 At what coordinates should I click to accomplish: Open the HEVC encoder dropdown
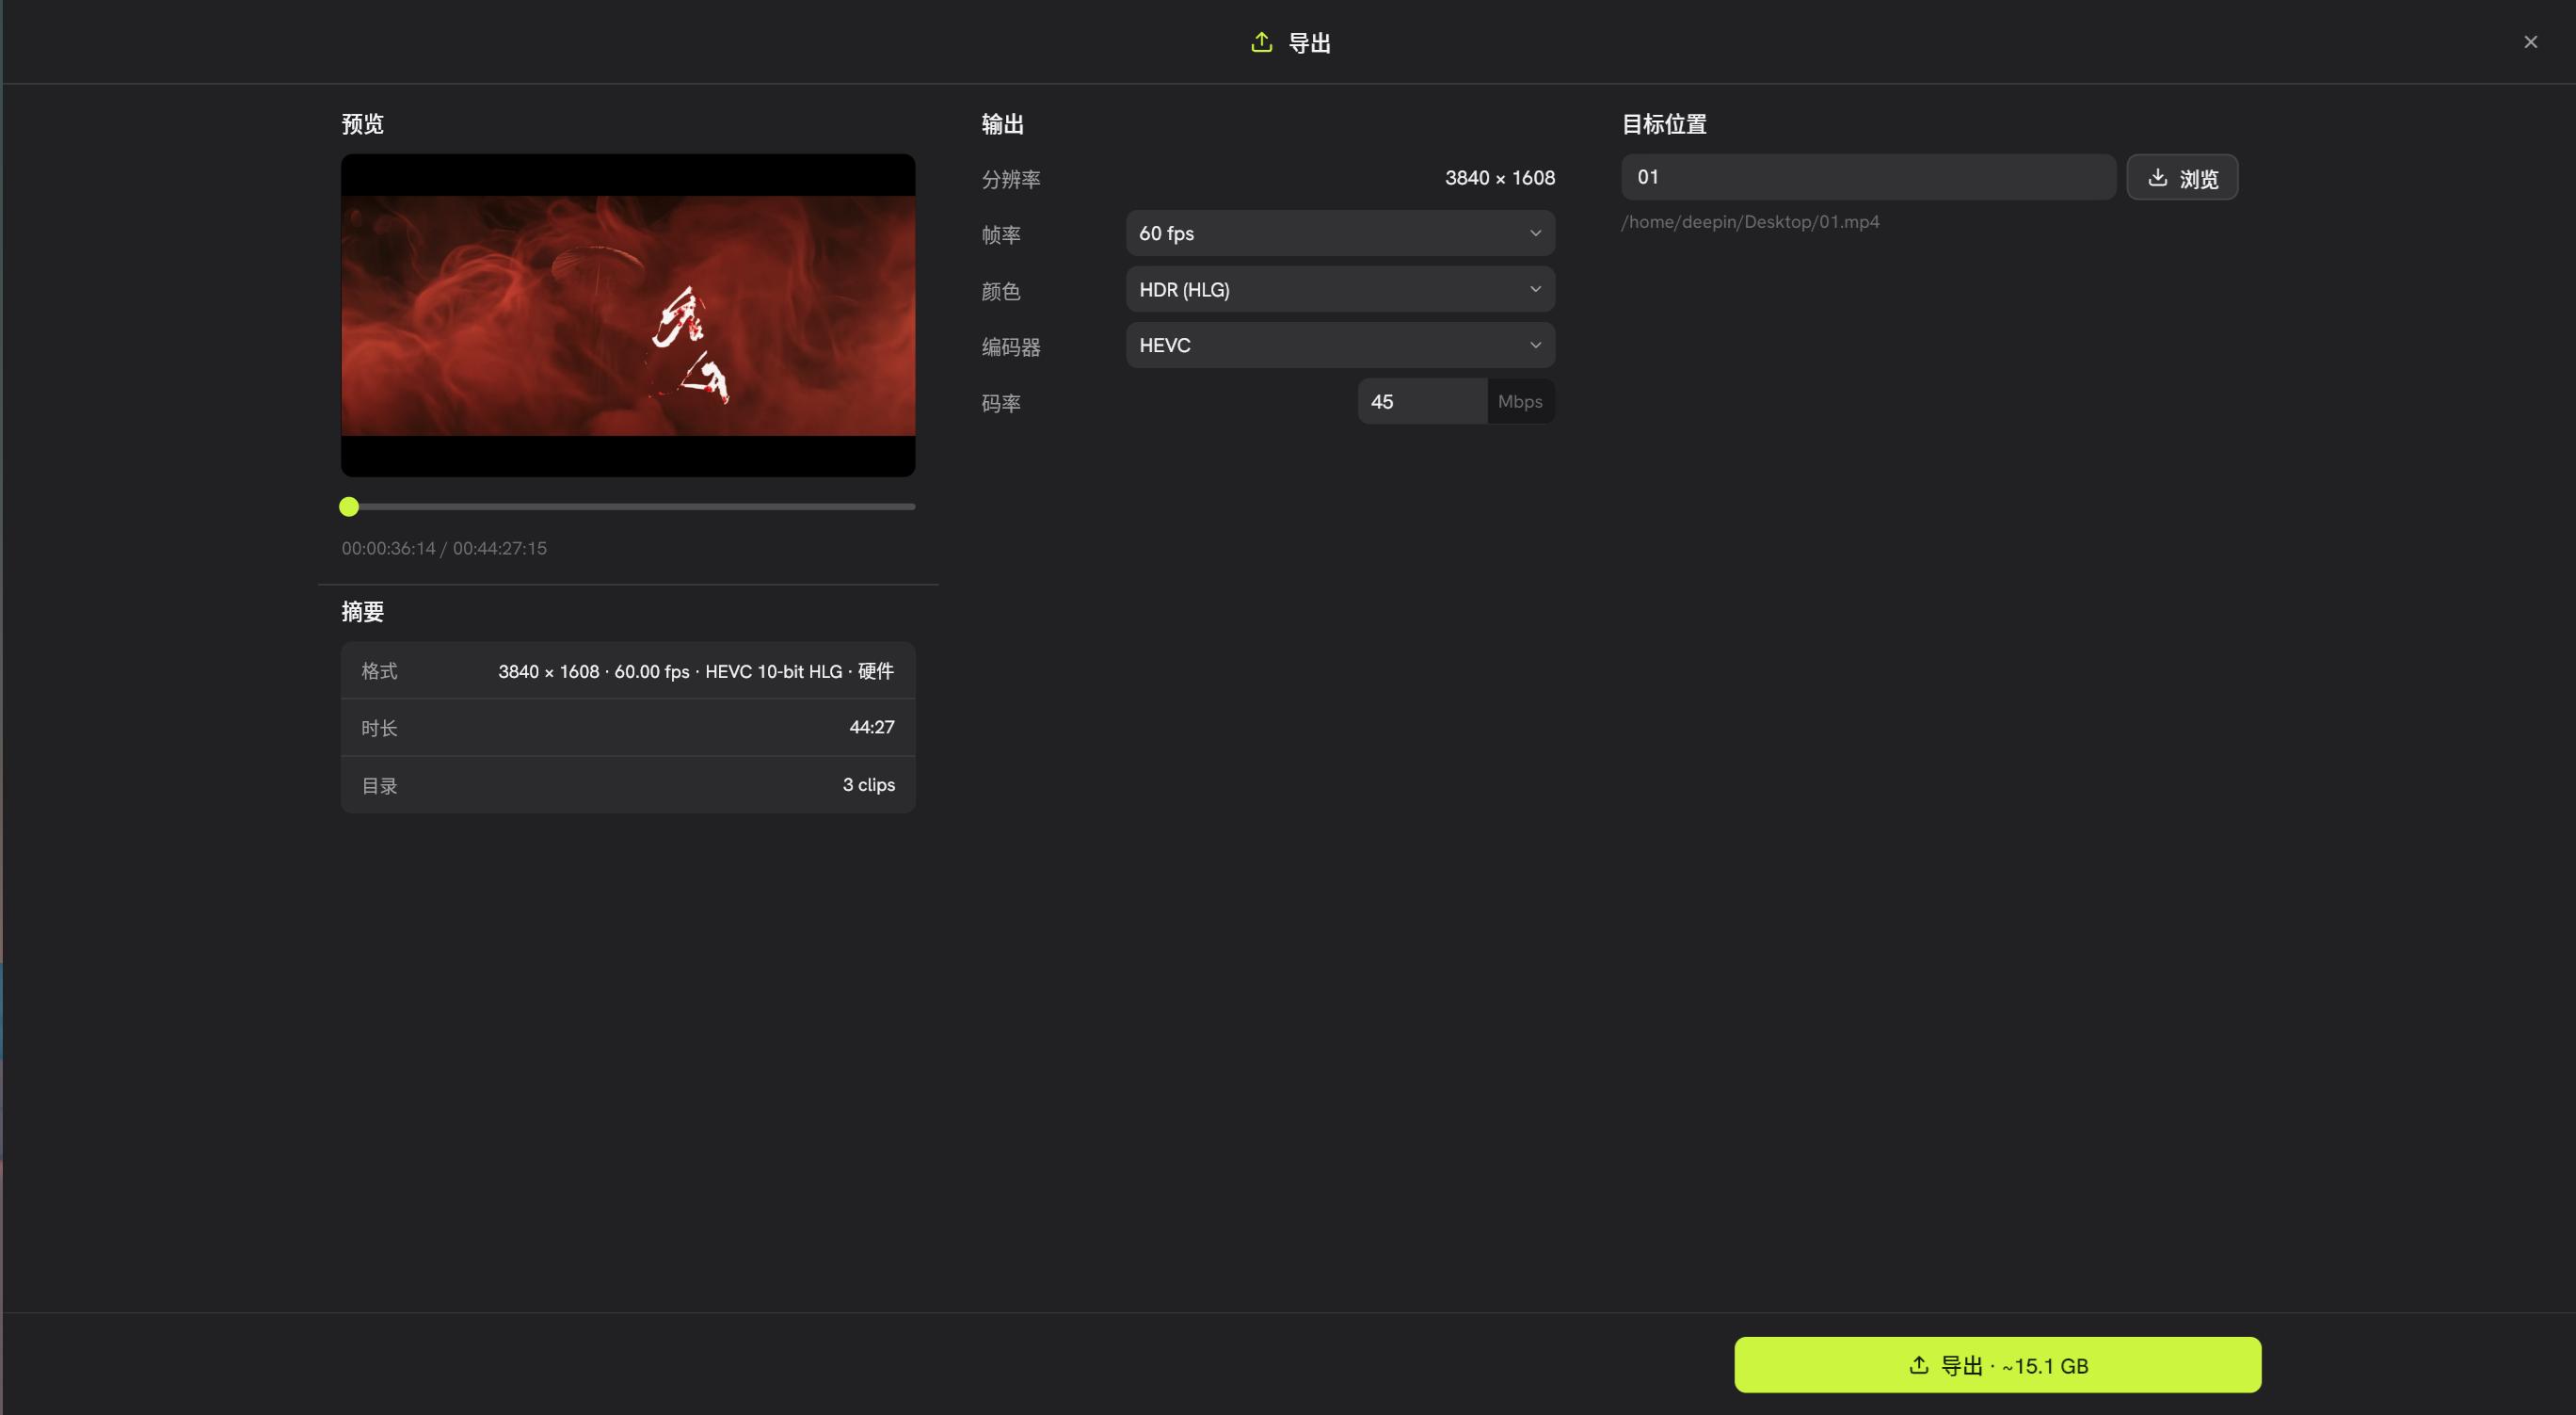pyautogui.click(x=1340, y=345)
